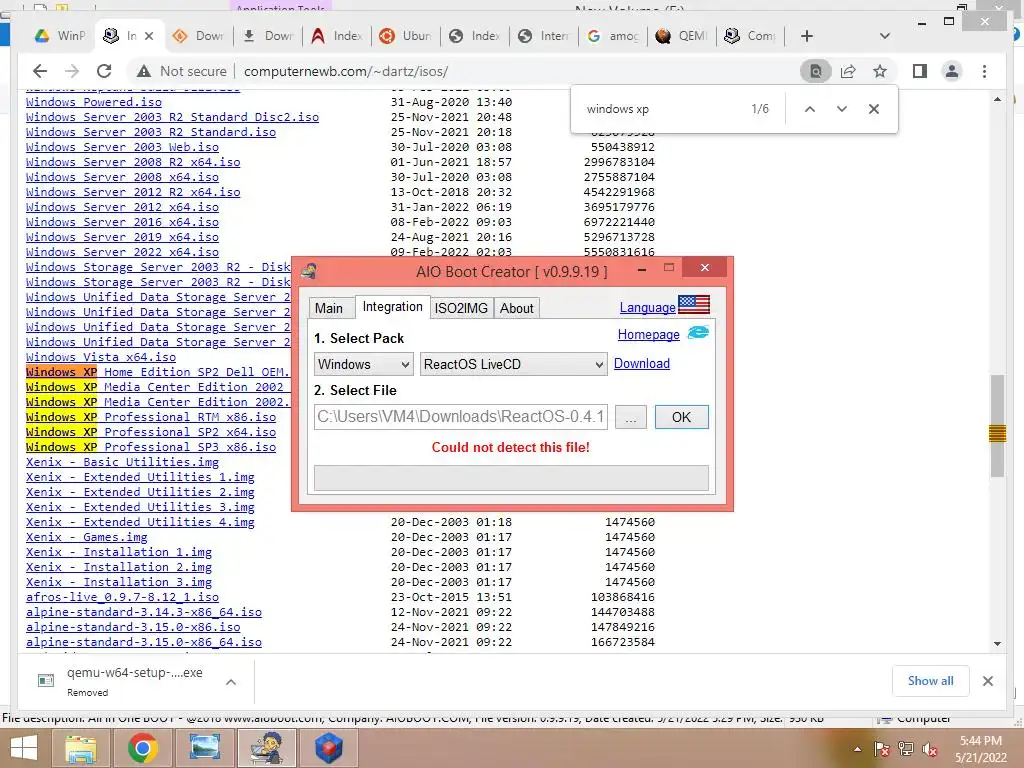Click the AIO Boot Creator title bar icon

310,271
